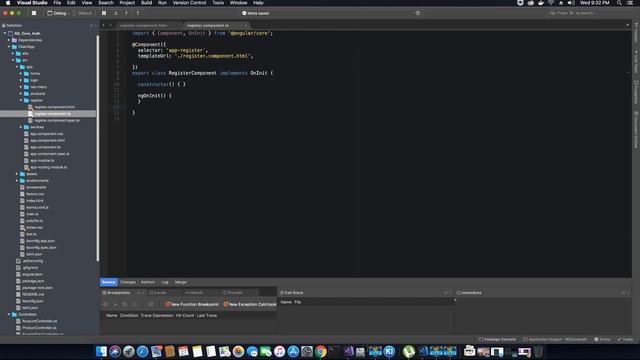Show the Errors pad
The width and height of the screenshot is (640, 360).
(x=602, y=340)
